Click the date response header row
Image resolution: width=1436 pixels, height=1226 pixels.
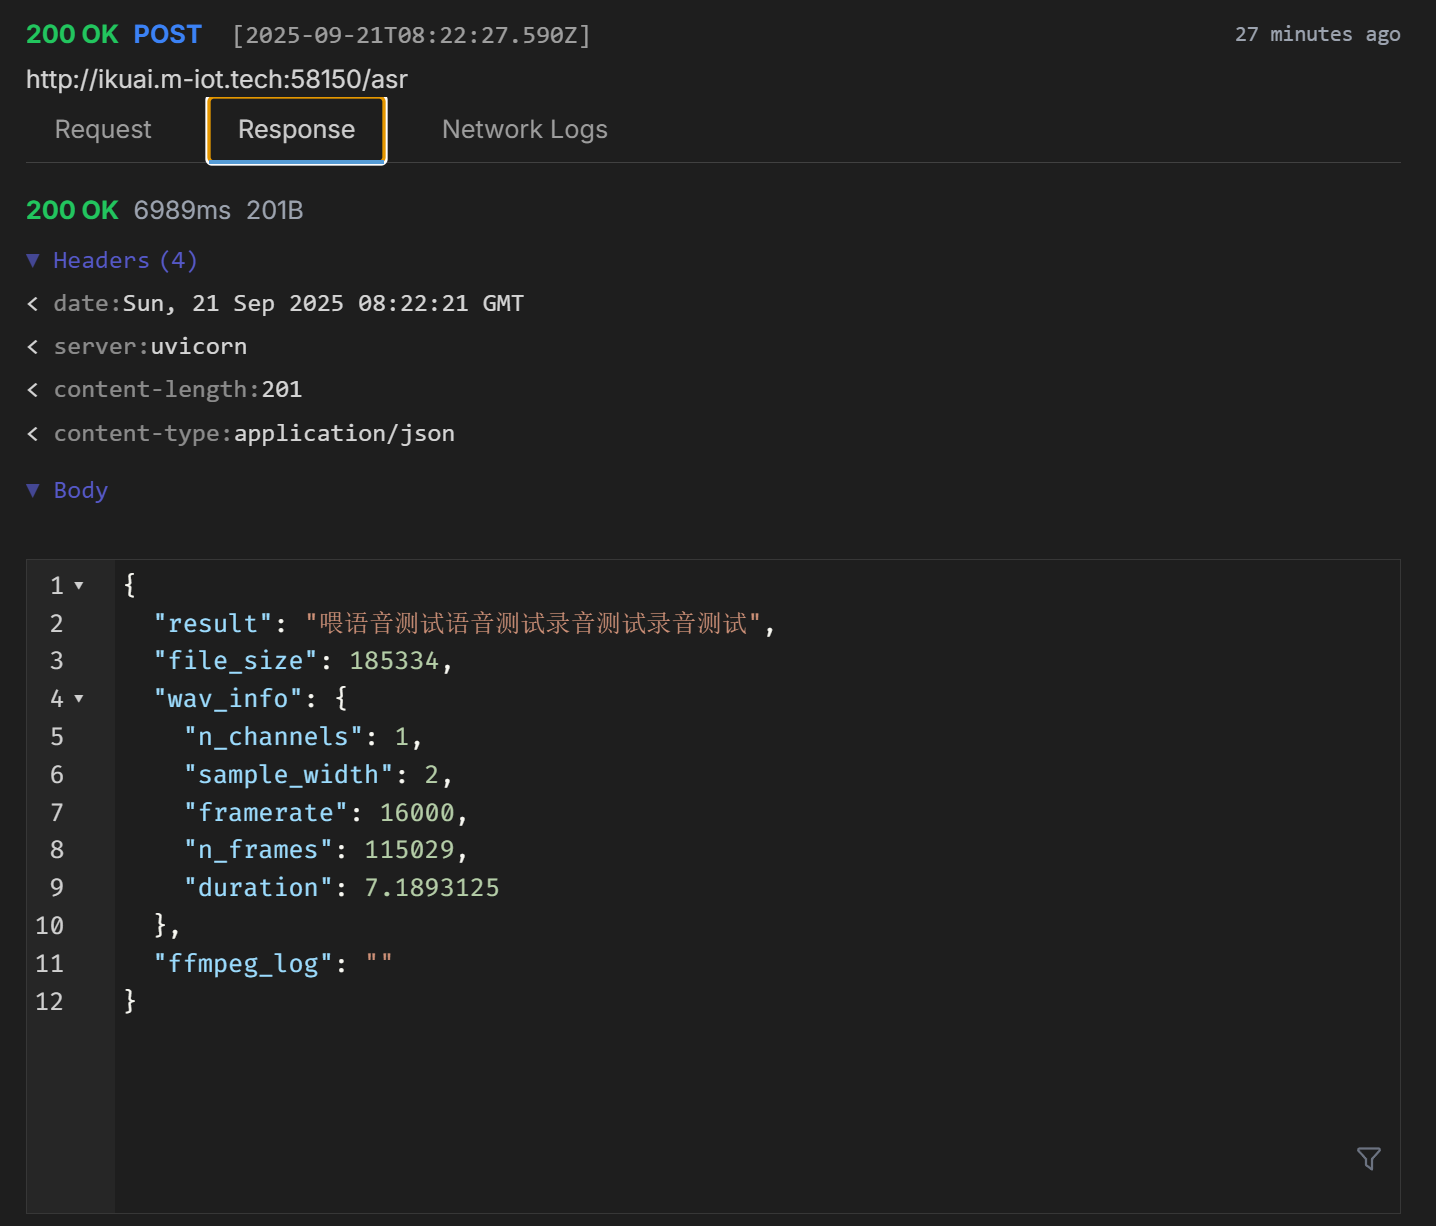pos(288,304)
